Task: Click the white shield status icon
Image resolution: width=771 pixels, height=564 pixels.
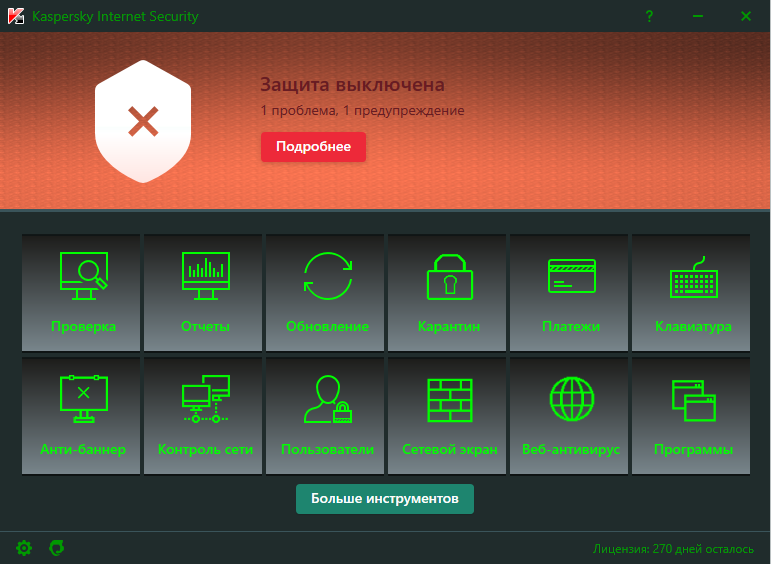Action: [143, 121]
